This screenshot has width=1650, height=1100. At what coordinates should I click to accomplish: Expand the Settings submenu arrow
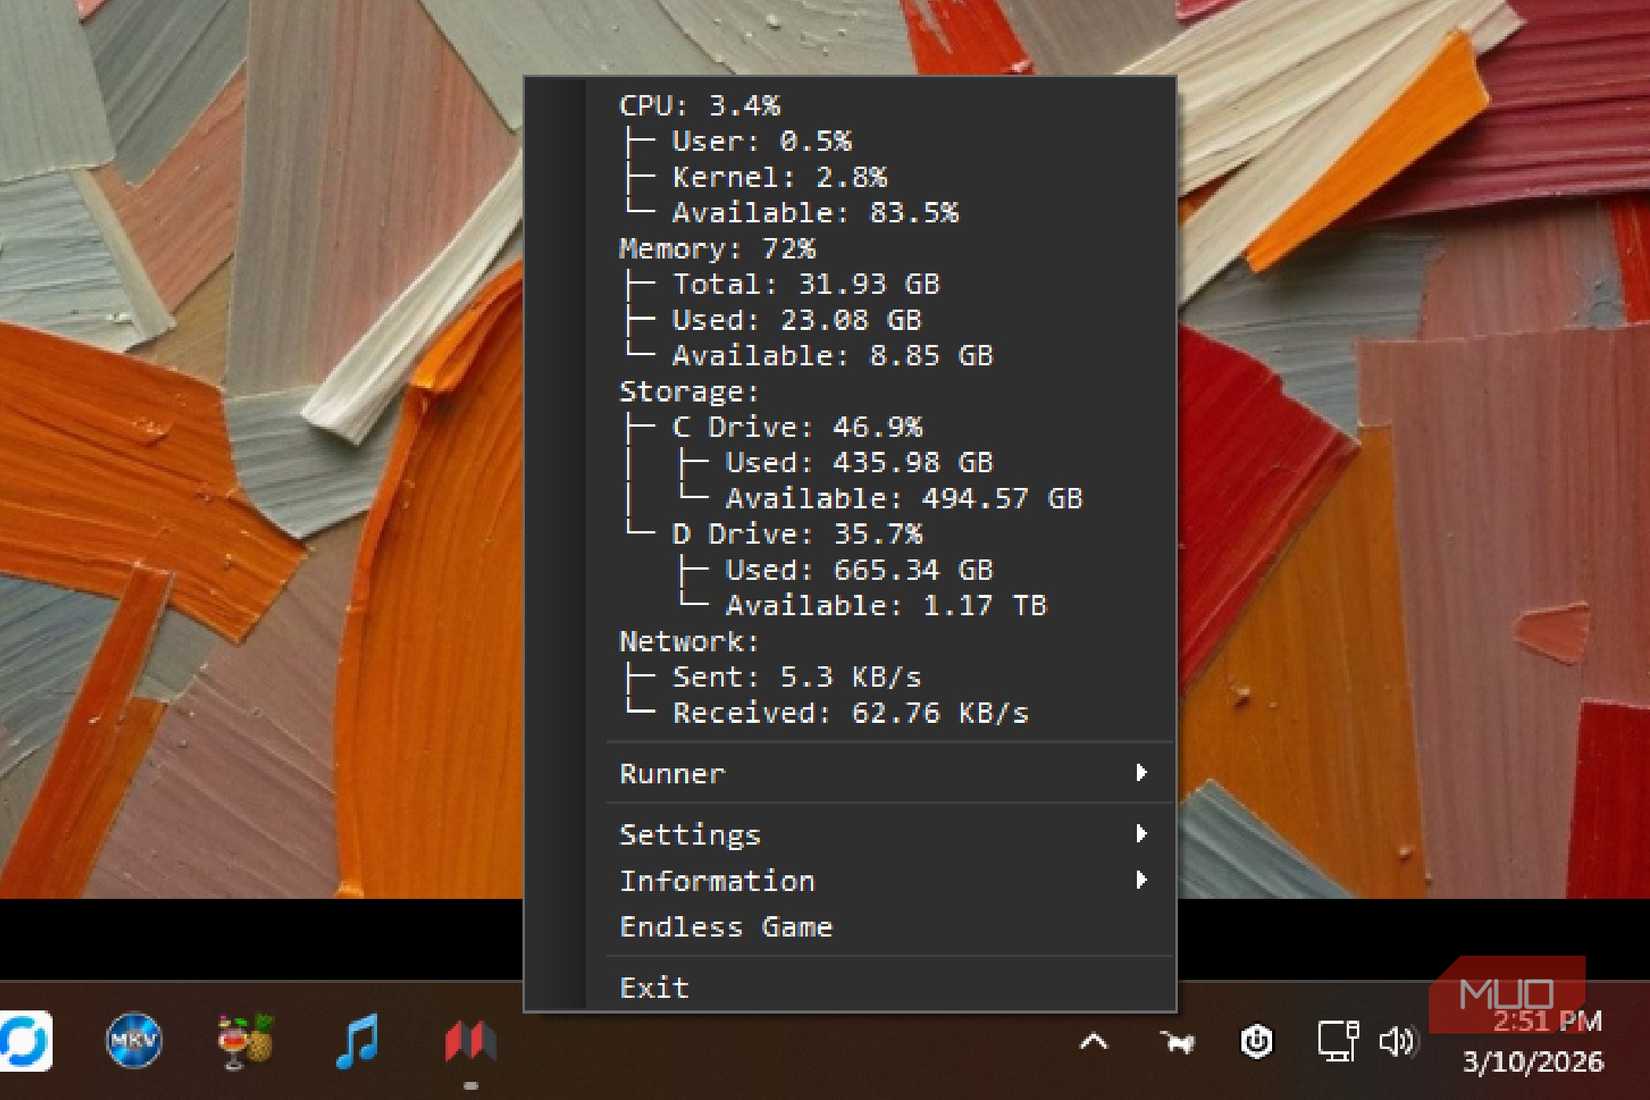1142,834
